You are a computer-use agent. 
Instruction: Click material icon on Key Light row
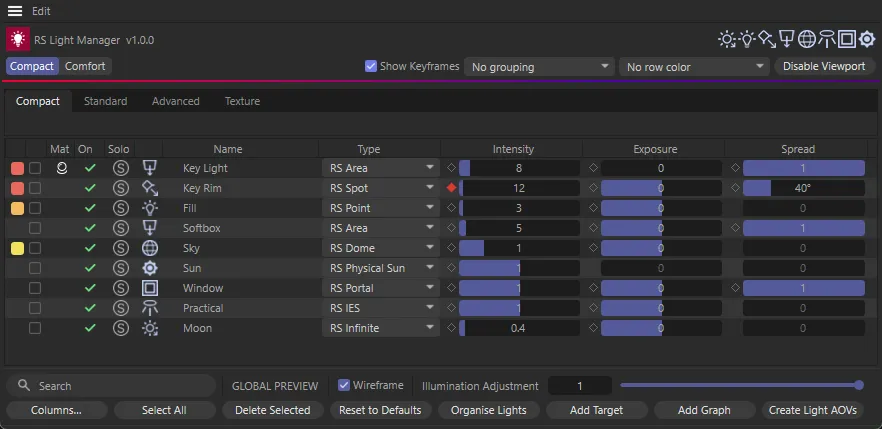[x=62, y=168]
